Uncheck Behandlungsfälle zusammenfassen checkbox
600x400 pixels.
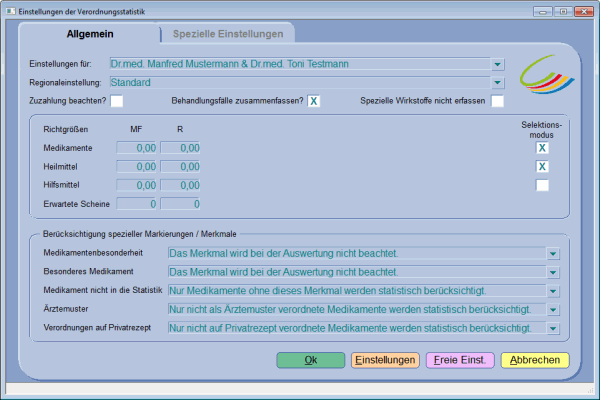[313, 100]
